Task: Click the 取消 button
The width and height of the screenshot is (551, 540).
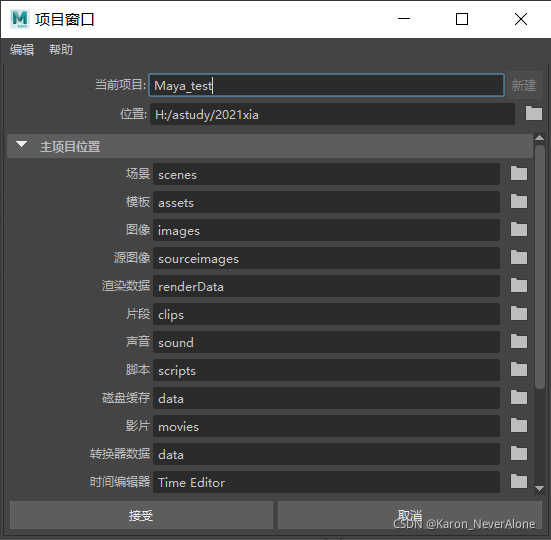Action: 410,515
